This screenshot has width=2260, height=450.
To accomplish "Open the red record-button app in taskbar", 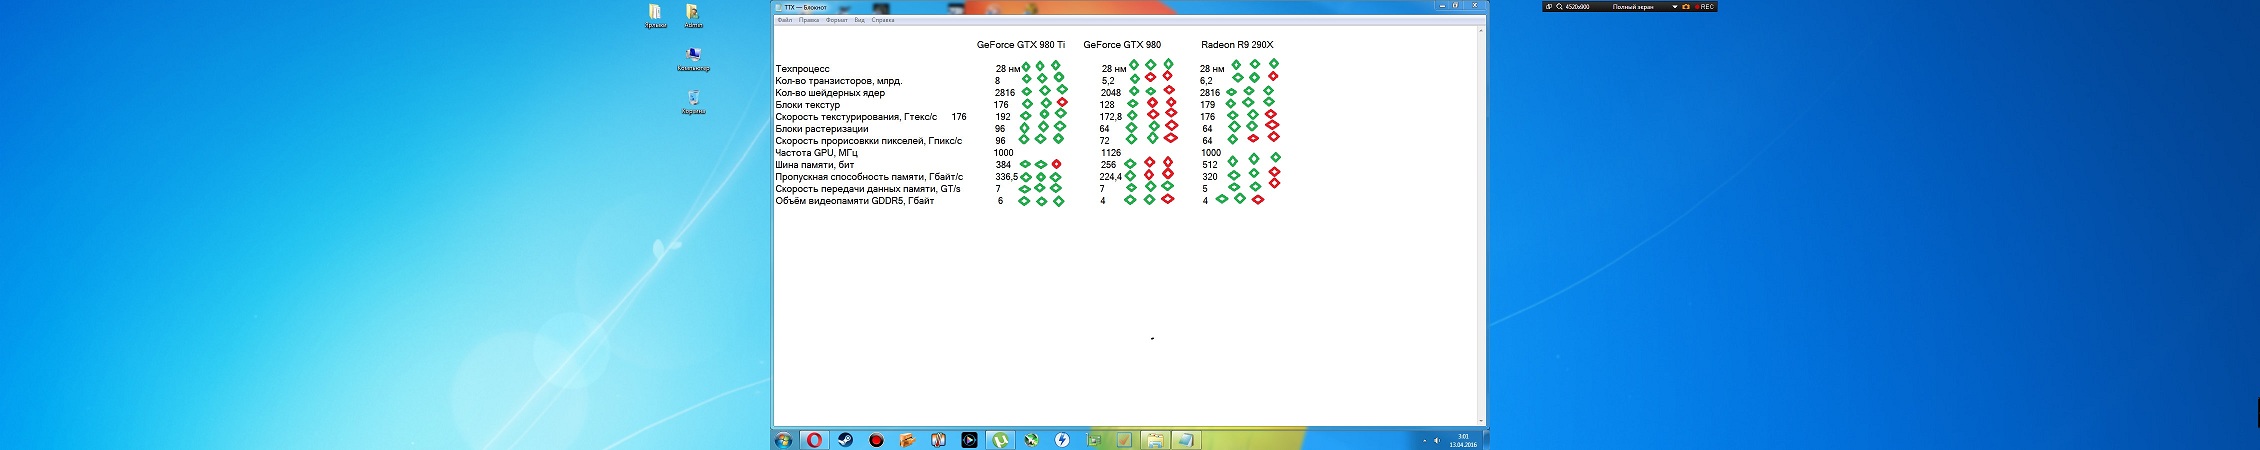I will pyautogui.click(x=876, y=440).
